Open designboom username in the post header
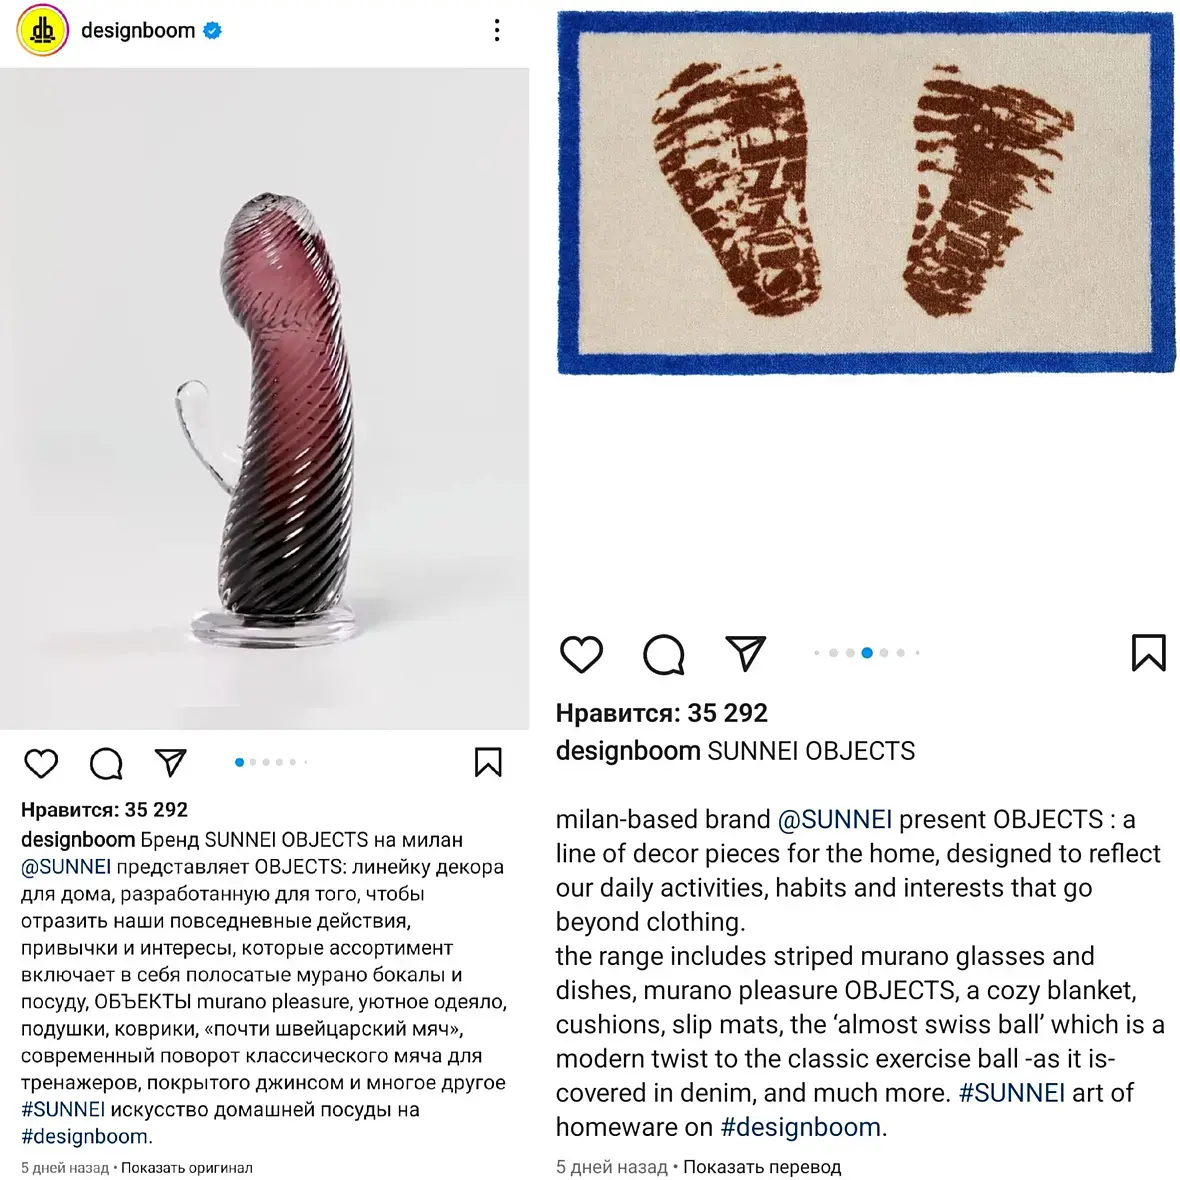The image size is (1180, 1180). click(x=138, y=31)
